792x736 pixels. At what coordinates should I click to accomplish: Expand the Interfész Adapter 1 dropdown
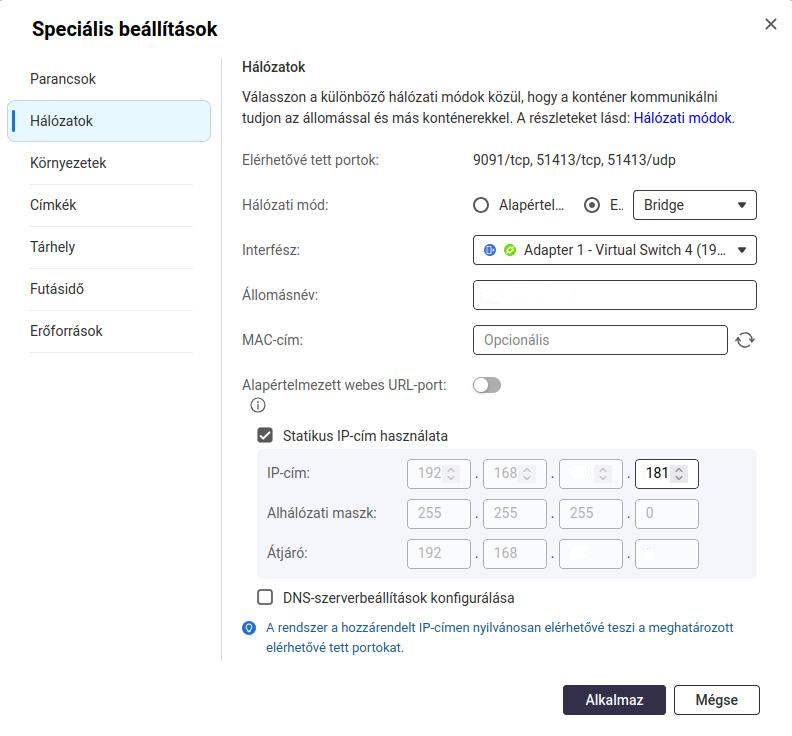click(x=615, y=250)
